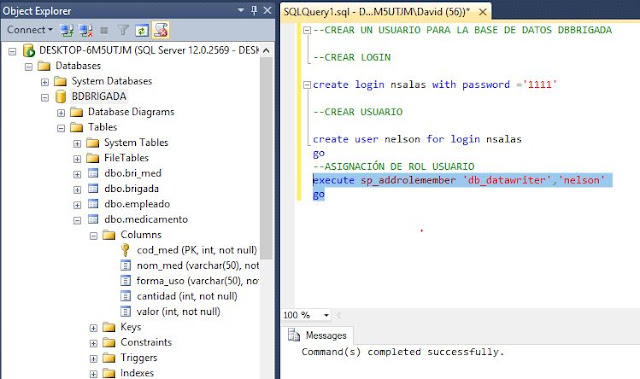Click the create user nelson code line
Image resolution: width=640 pixels, height=379 pixels.
[417, 139]
